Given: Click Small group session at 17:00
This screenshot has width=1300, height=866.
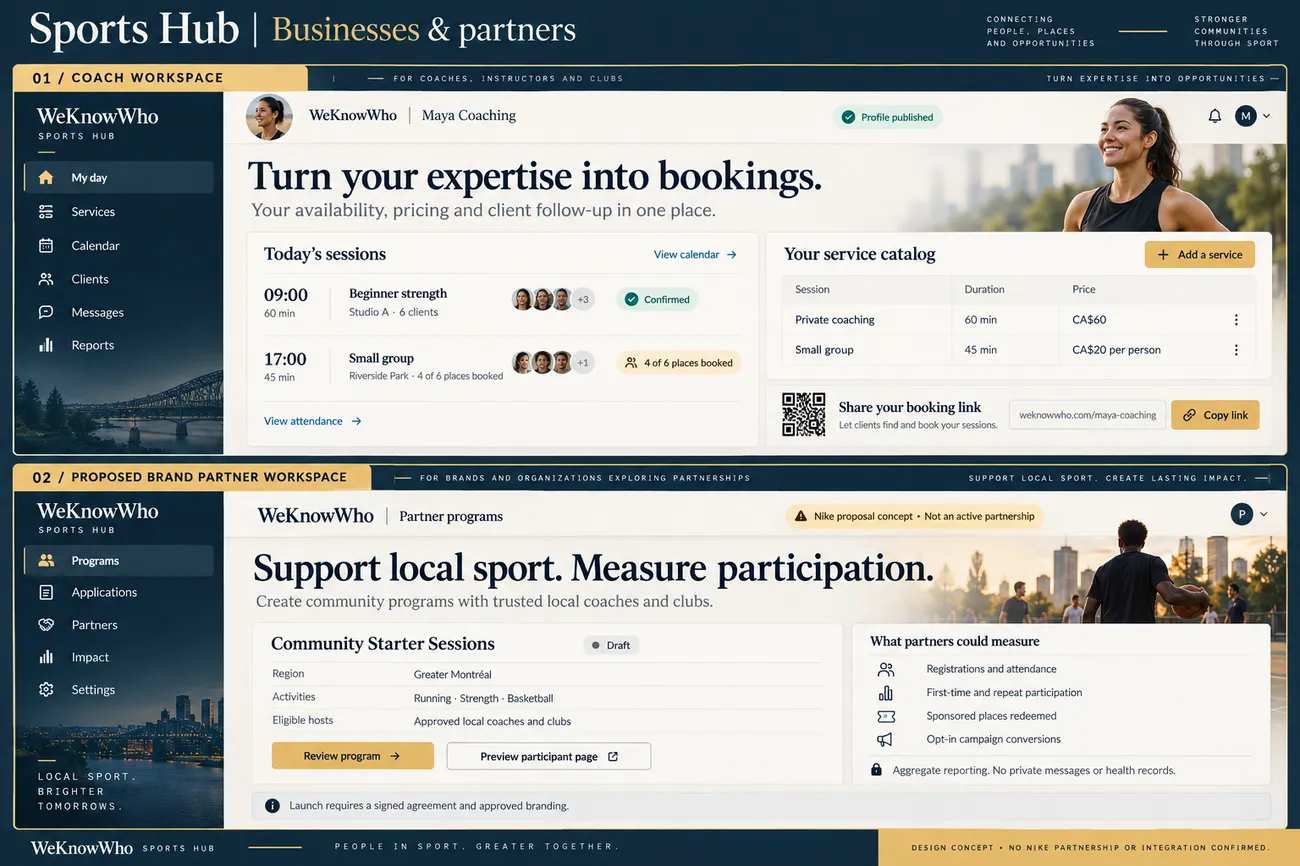Looking at the screenshot, I should 381,358.
